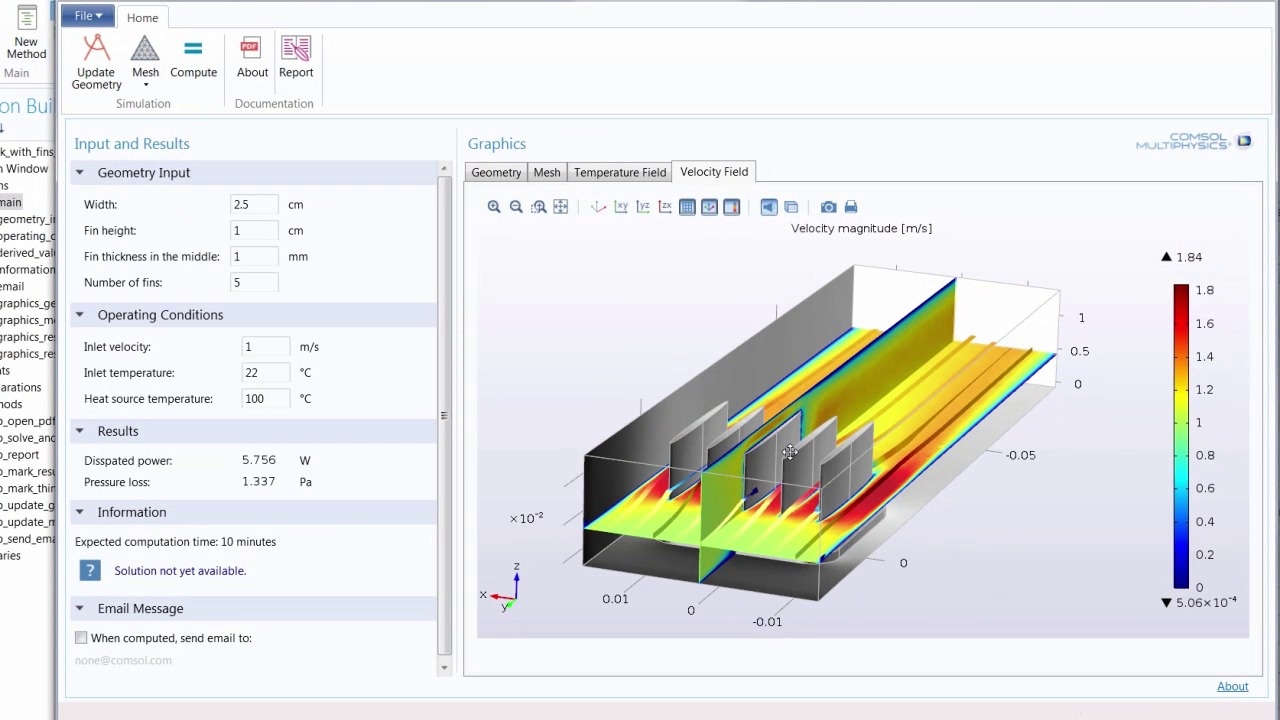Enable 'When computed, send email to' checkbox
The height and width of the screenshot is (720, 1280).
[x=81, y=638]
